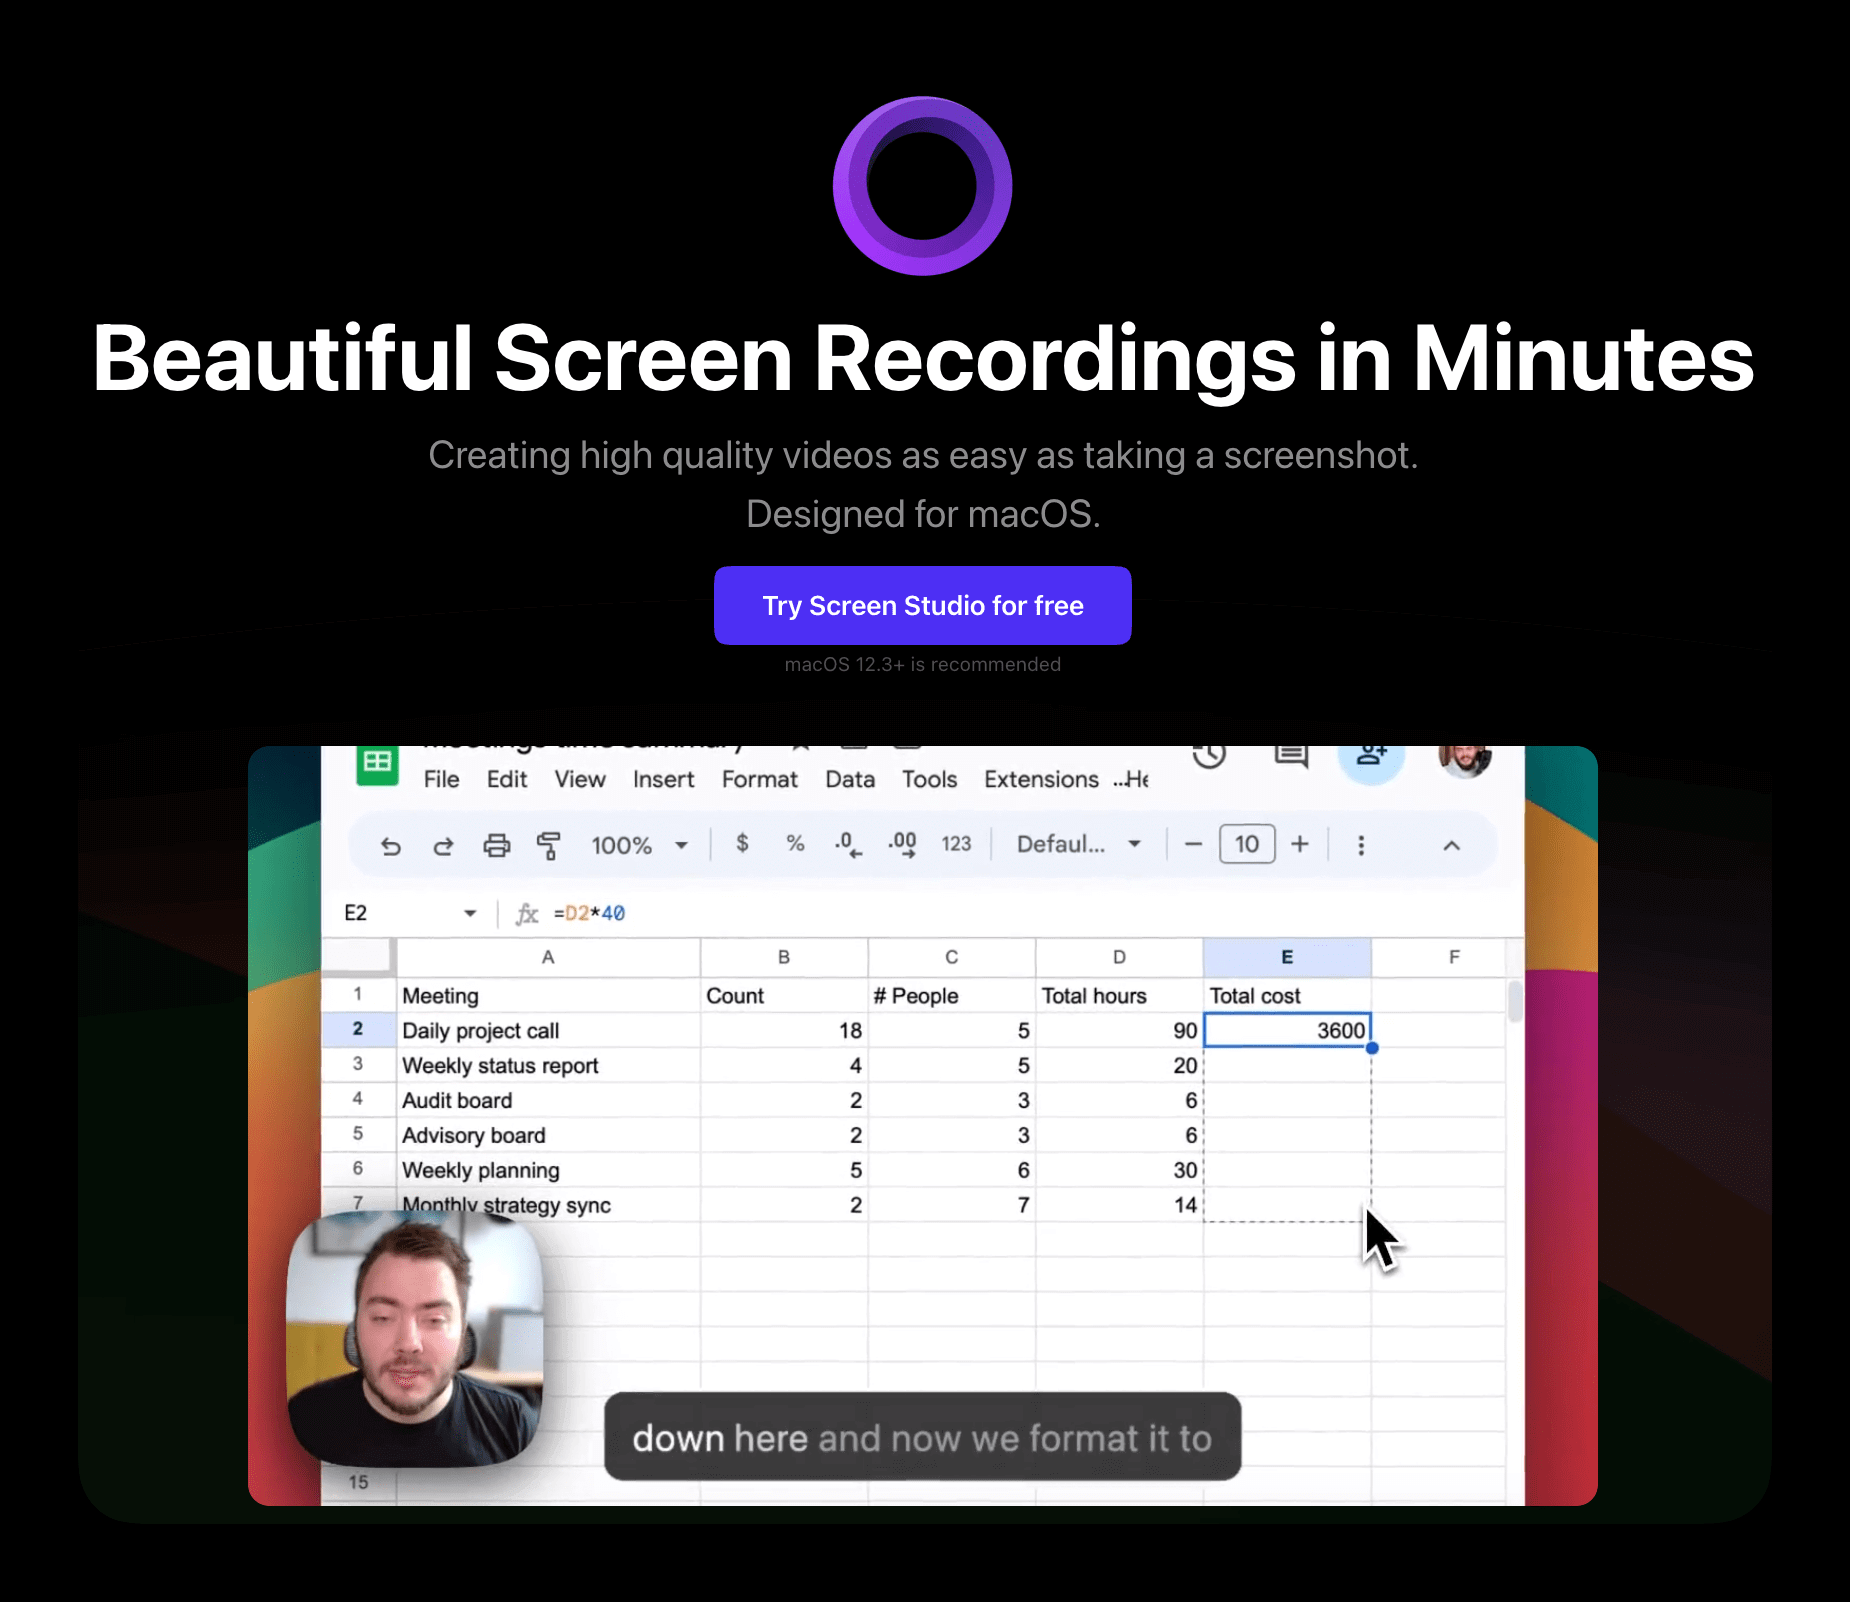Click the Print icon

pos(497,846)
